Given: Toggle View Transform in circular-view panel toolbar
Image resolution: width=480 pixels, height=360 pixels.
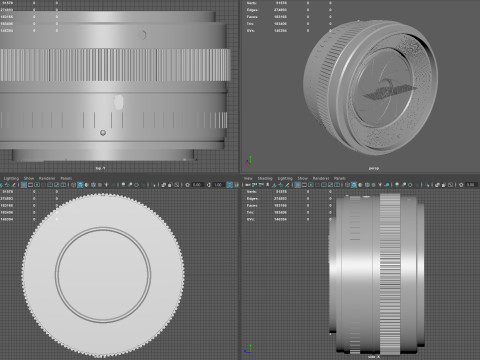Looking at the screenshot, I should (x=230, y=184).
